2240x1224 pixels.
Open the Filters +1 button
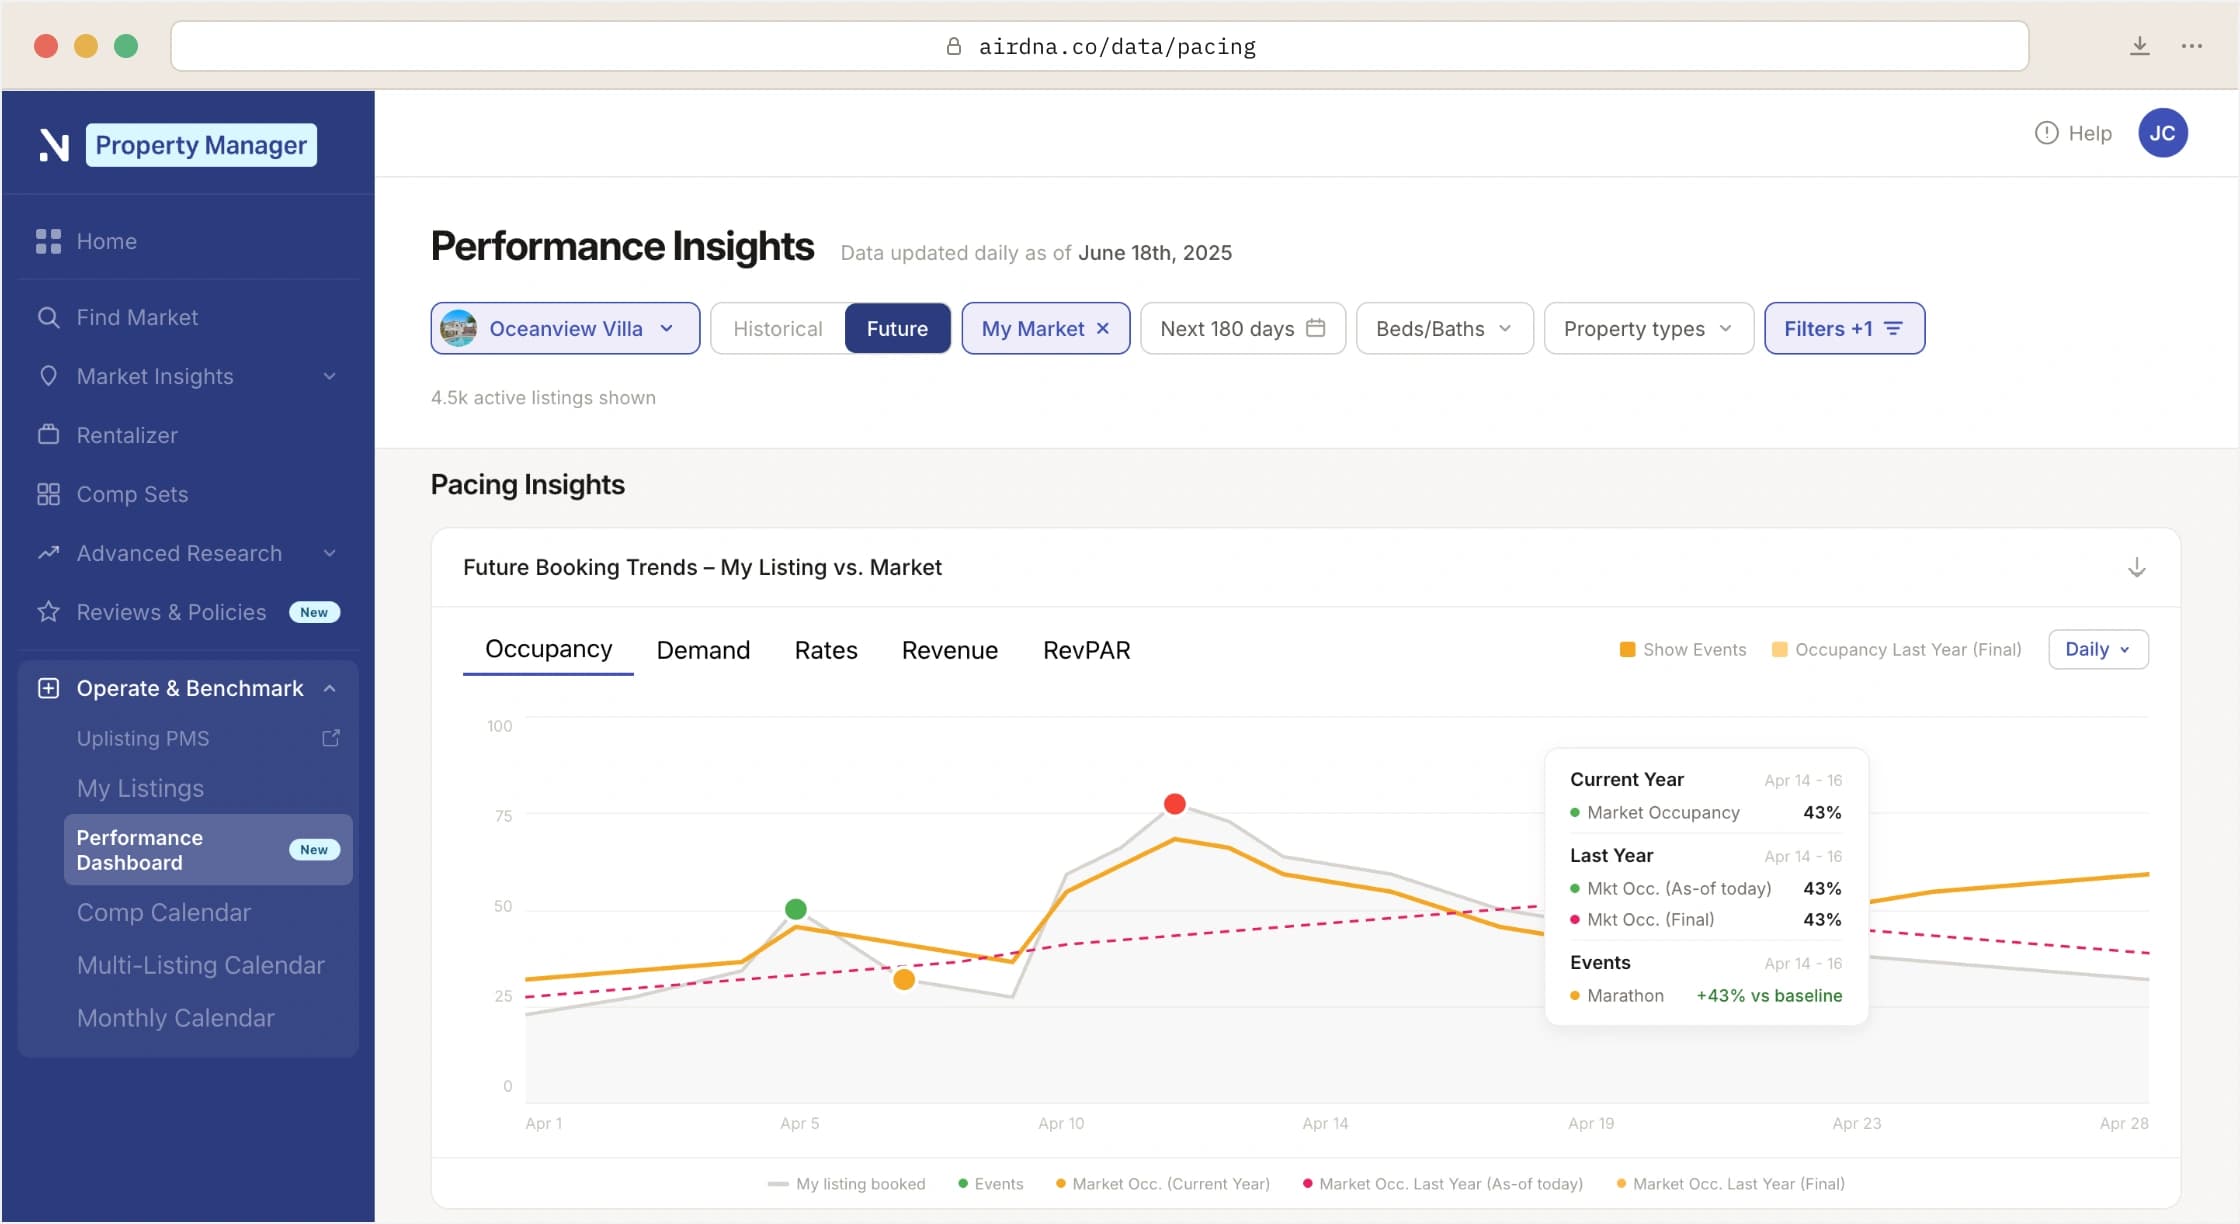pos(1843,328)
